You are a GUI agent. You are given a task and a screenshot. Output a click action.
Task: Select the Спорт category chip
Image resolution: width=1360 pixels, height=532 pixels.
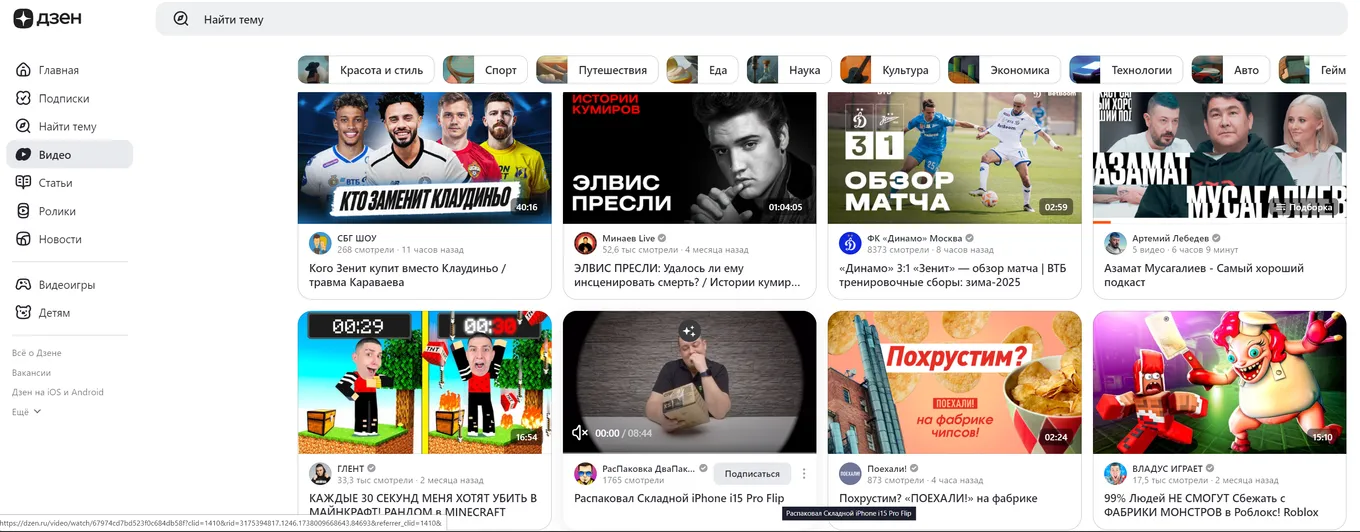coord(485,70)
